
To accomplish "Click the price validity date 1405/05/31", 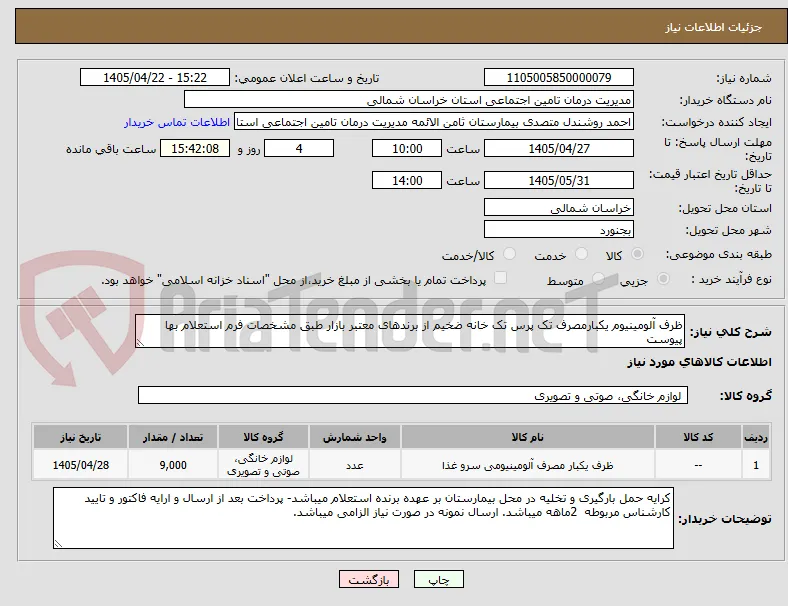I will click(x=559, y=180).
